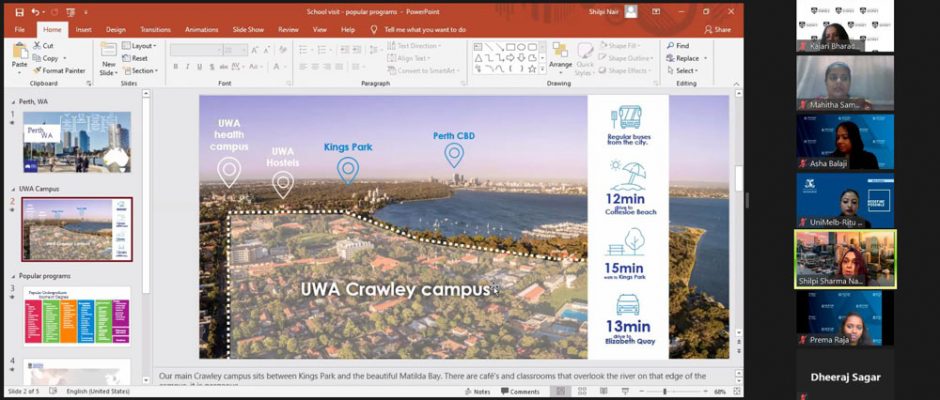Click Asha Balaji's video tile

[x=845, y=142]
